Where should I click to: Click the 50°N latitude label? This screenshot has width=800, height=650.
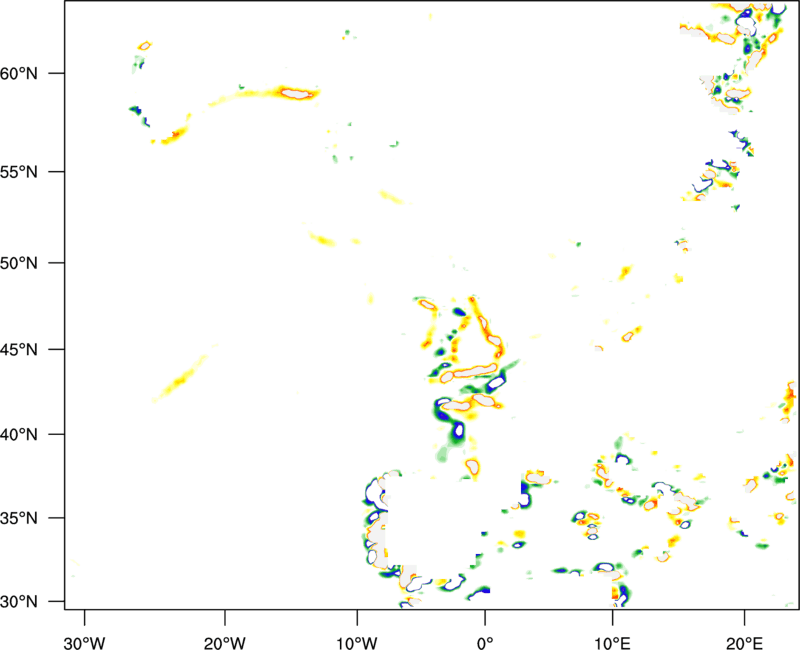[19, 263]
